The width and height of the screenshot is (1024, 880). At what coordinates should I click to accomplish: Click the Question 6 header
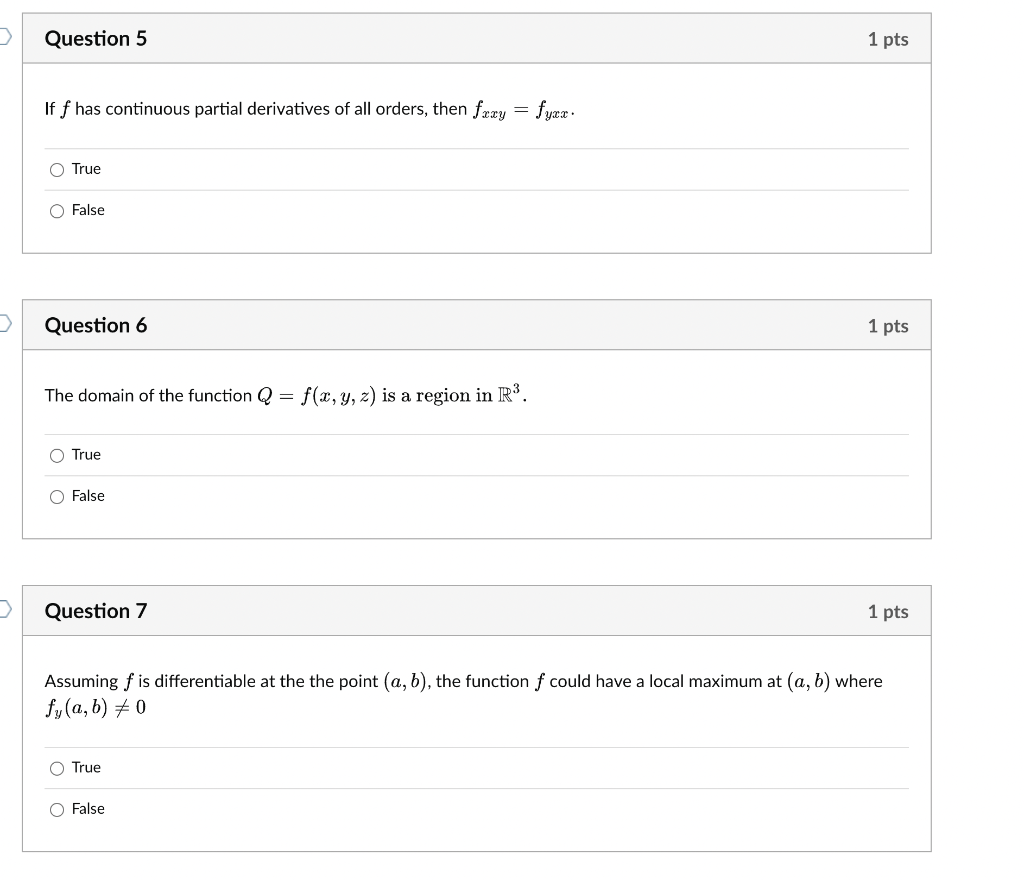96,325
